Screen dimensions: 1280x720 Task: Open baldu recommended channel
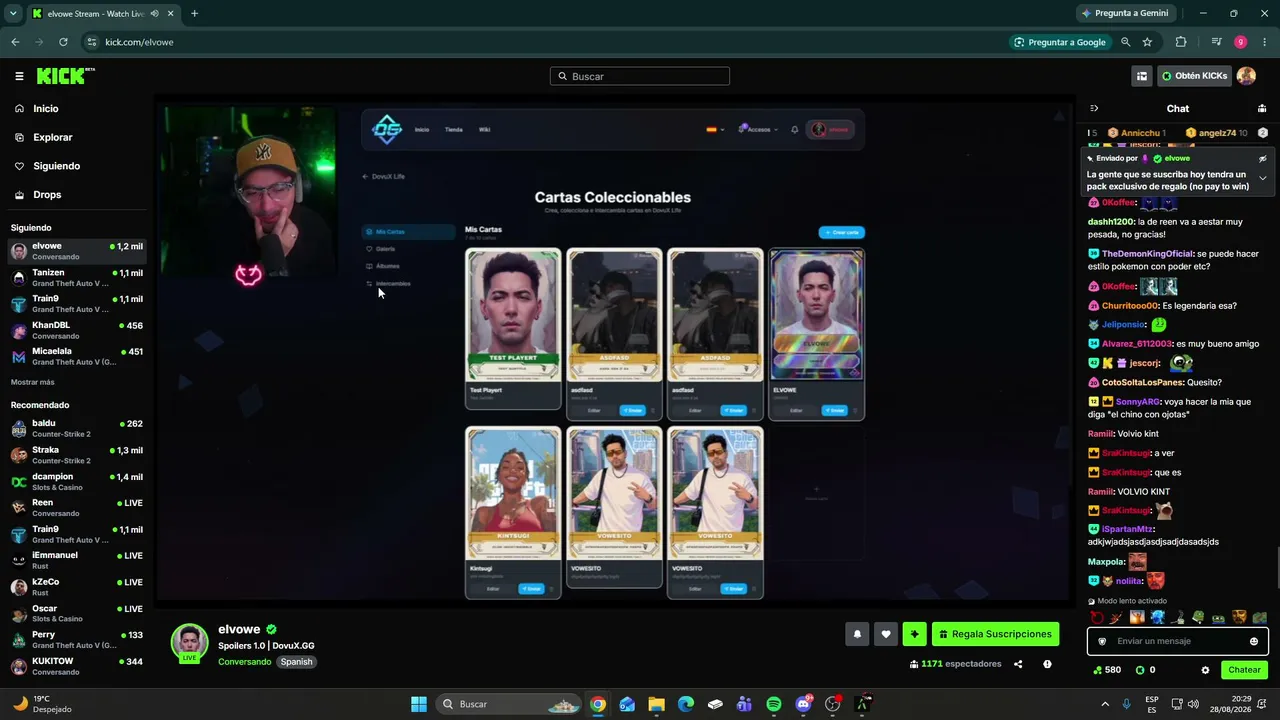78,428
